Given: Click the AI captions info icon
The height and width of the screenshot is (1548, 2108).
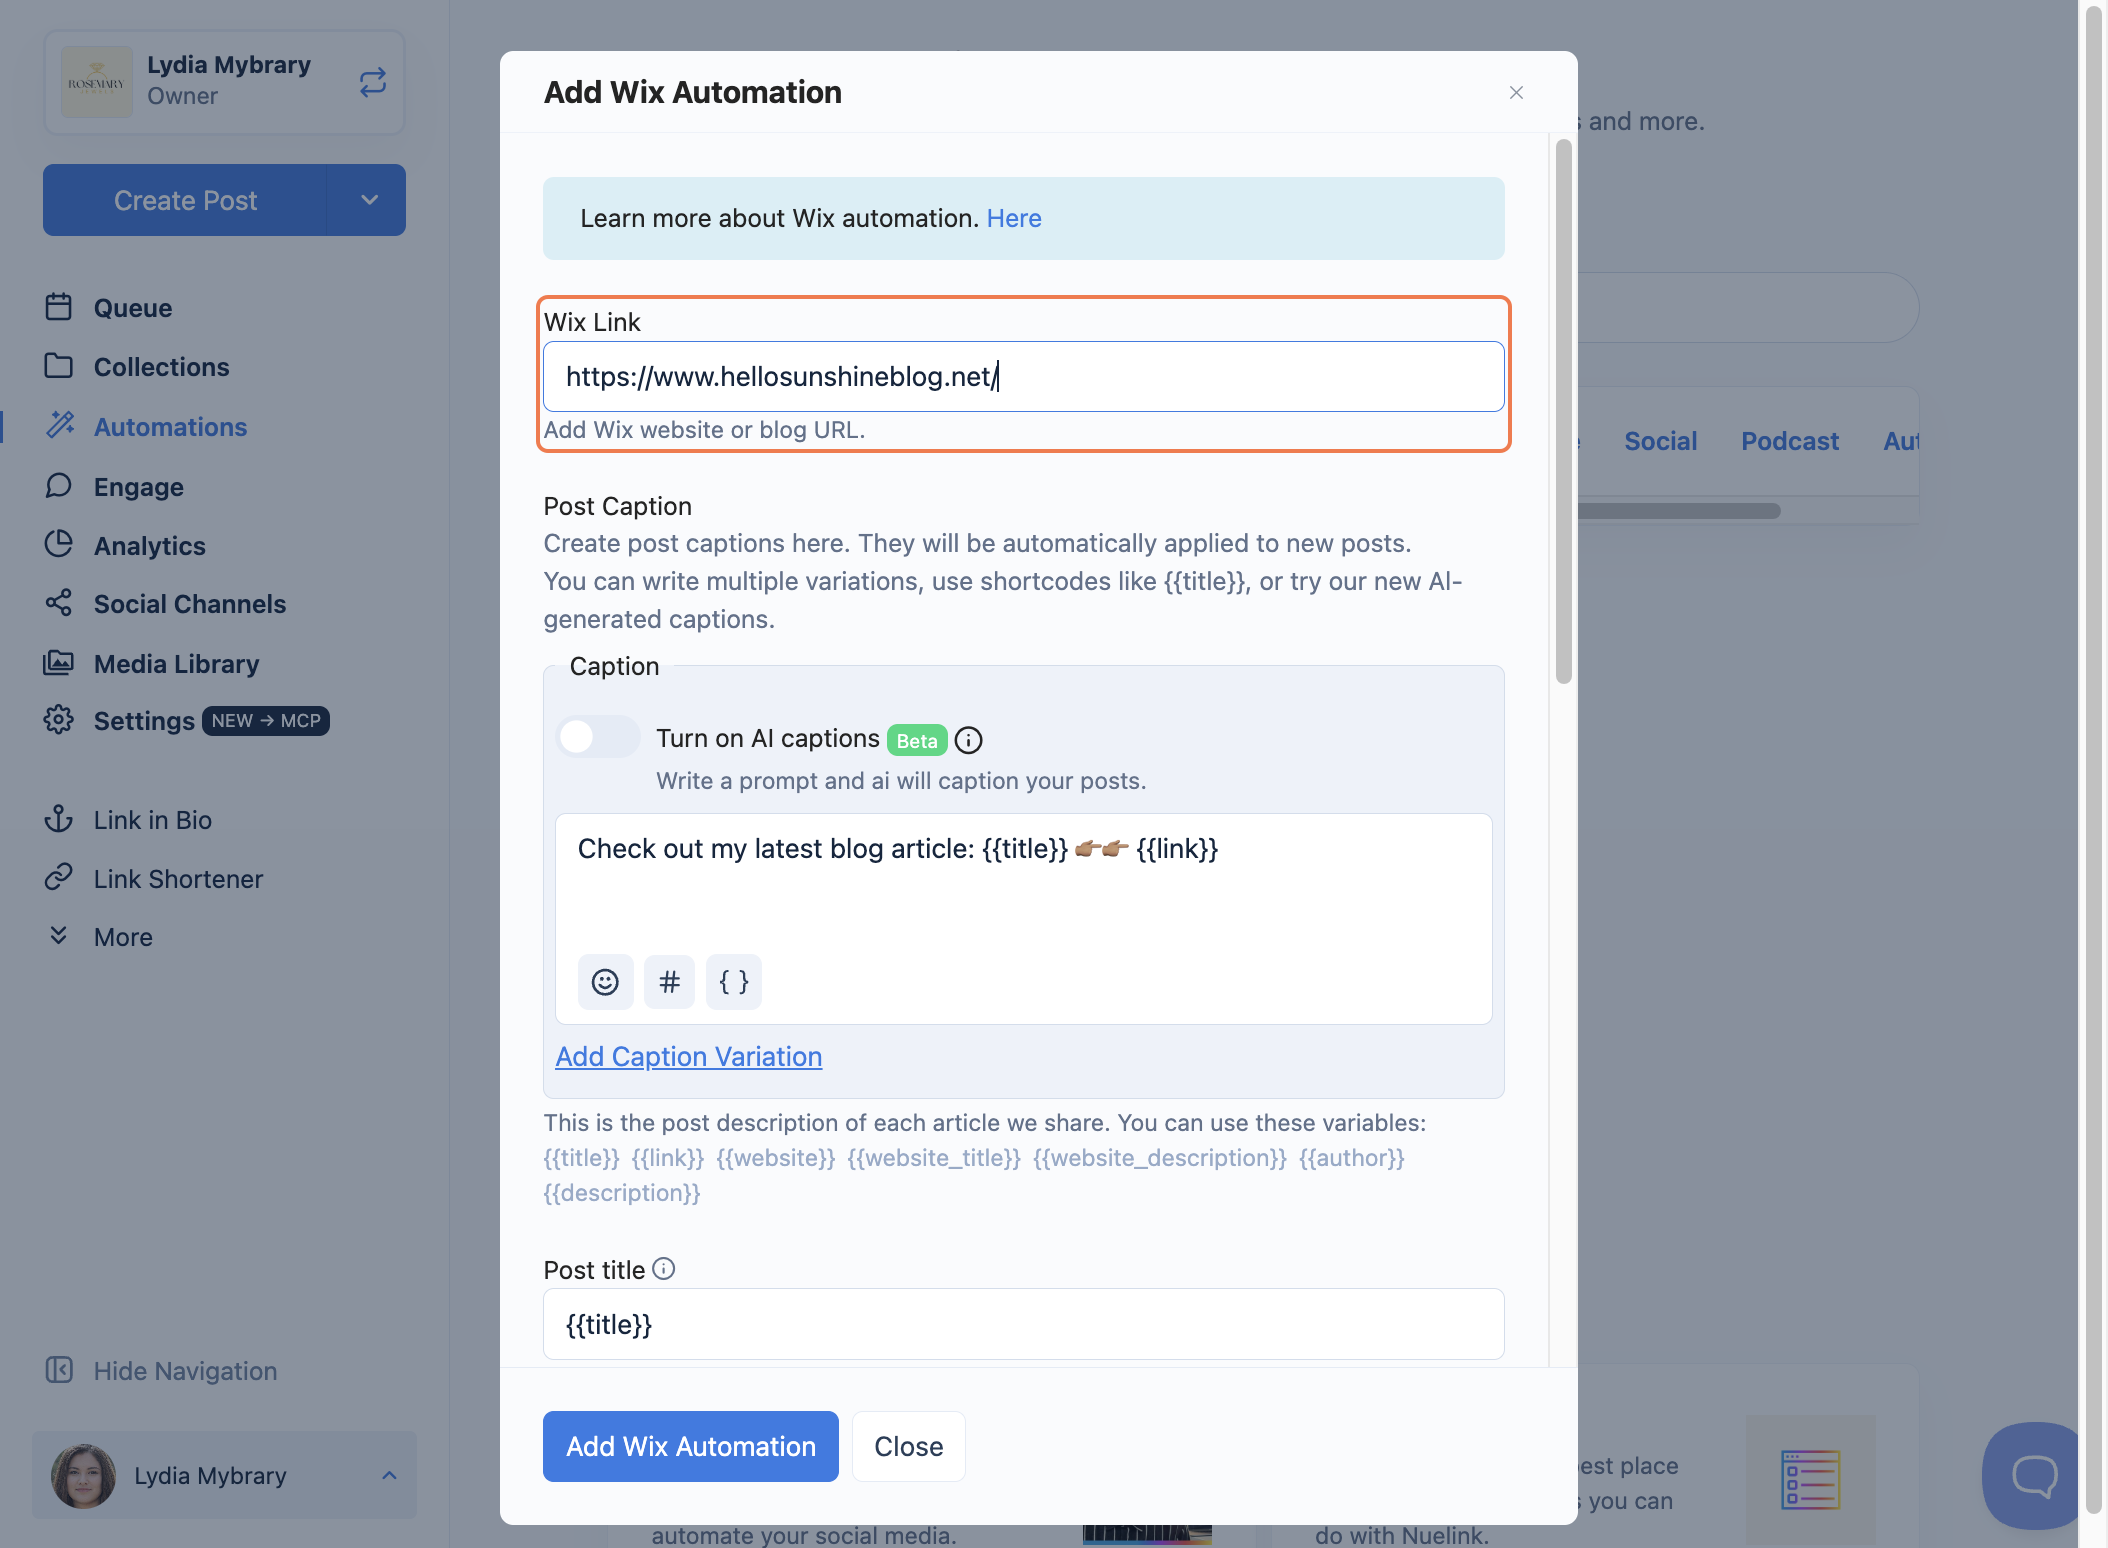Looking at the screenshot, I should pyautogui.click(x=969, y=740).
